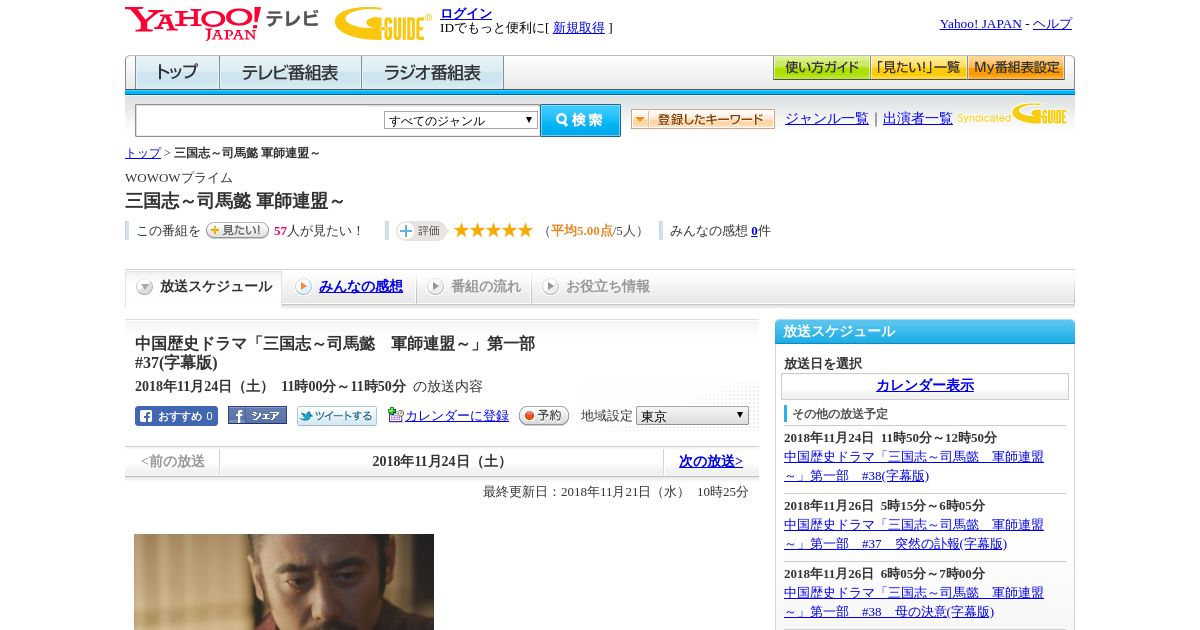The width and height of the screenshot is (1200, 630).
Task: Focus the program search input field
Action: pyautogui.click(x=259, y=120)
